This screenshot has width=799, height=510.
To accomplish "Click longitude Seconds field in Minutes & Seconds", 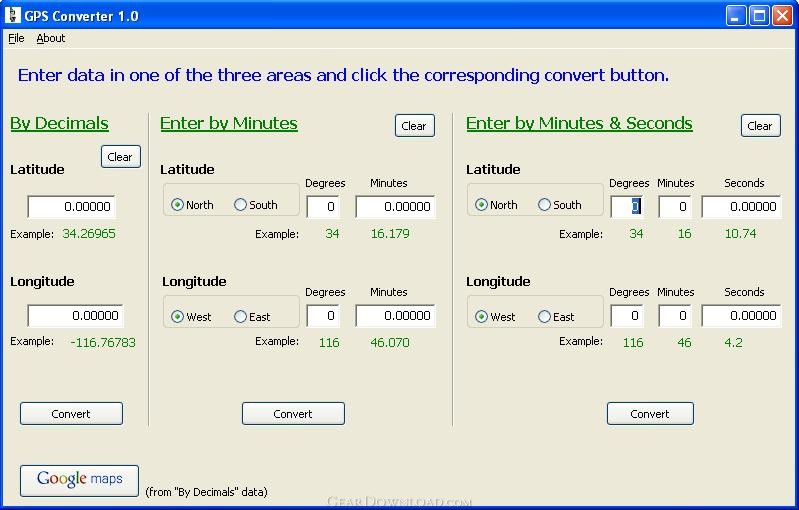I will [741, 315].
